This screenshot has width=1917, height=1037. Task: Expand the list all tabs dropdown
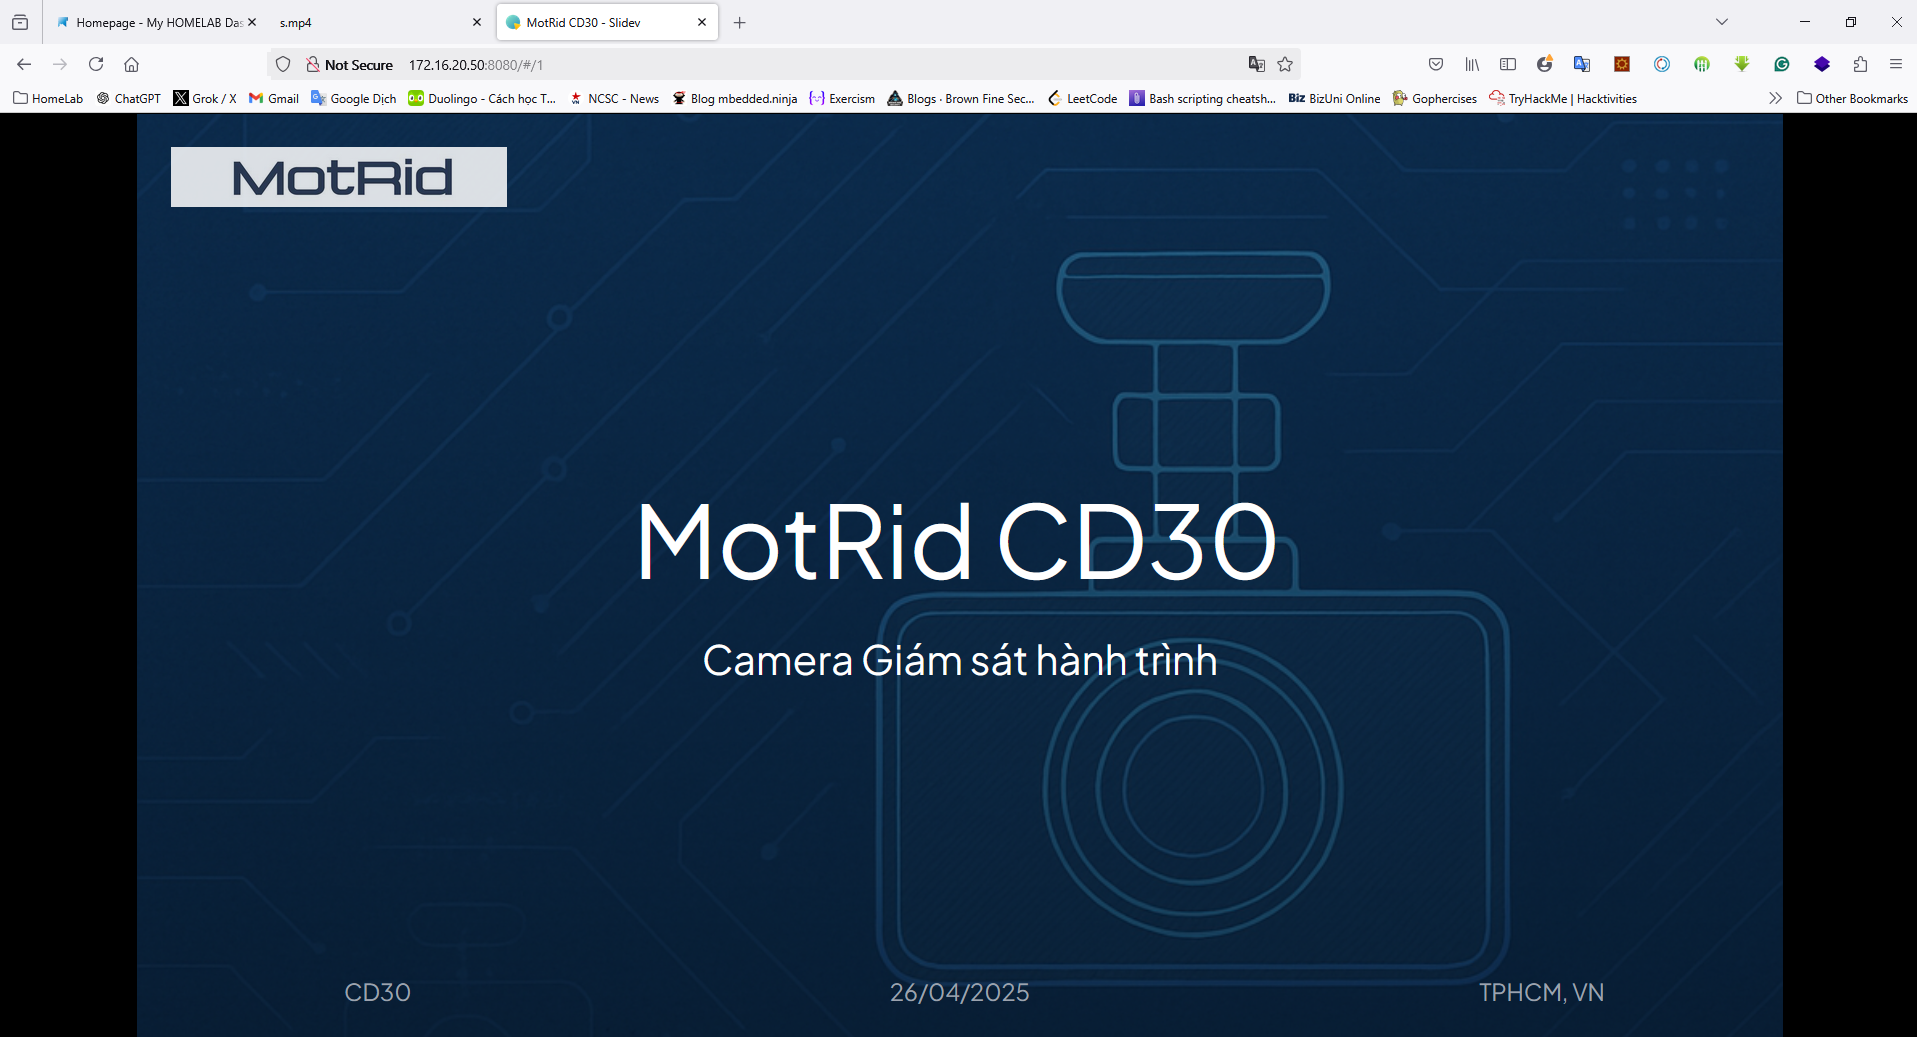tap(1722, 22)
